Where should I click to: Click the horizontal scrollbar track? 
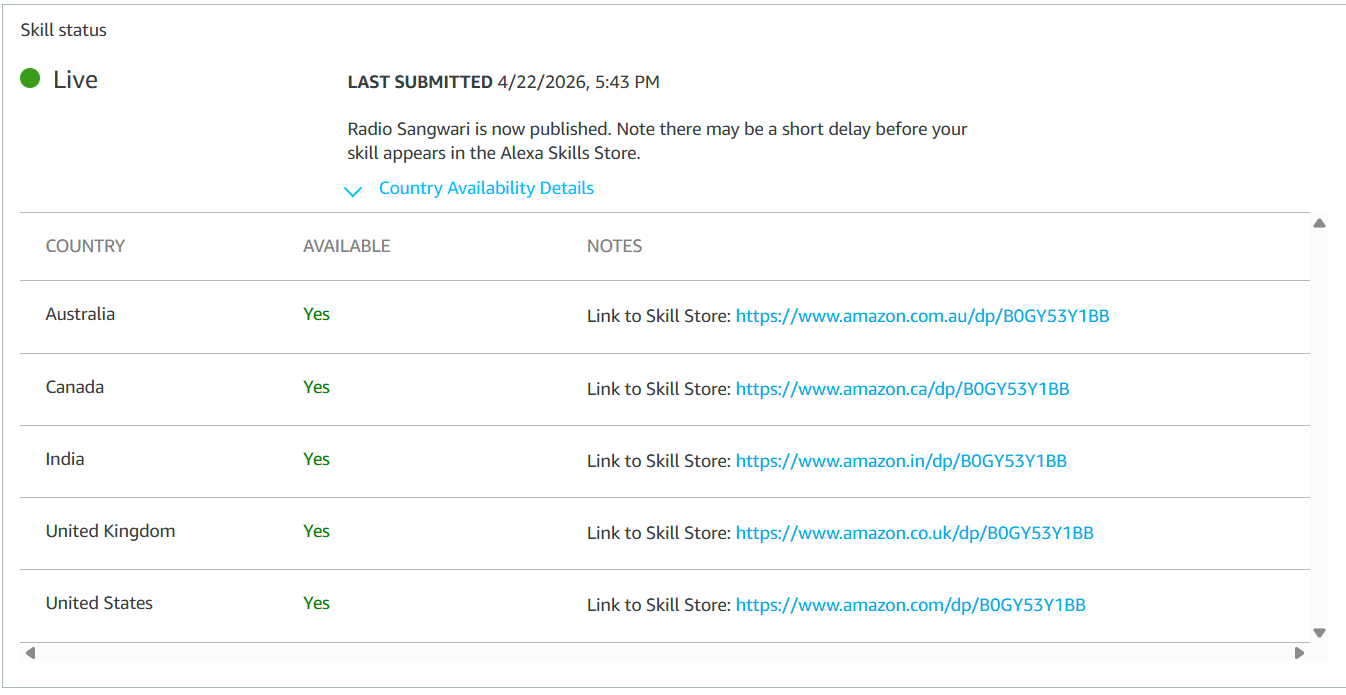(664, 653)
